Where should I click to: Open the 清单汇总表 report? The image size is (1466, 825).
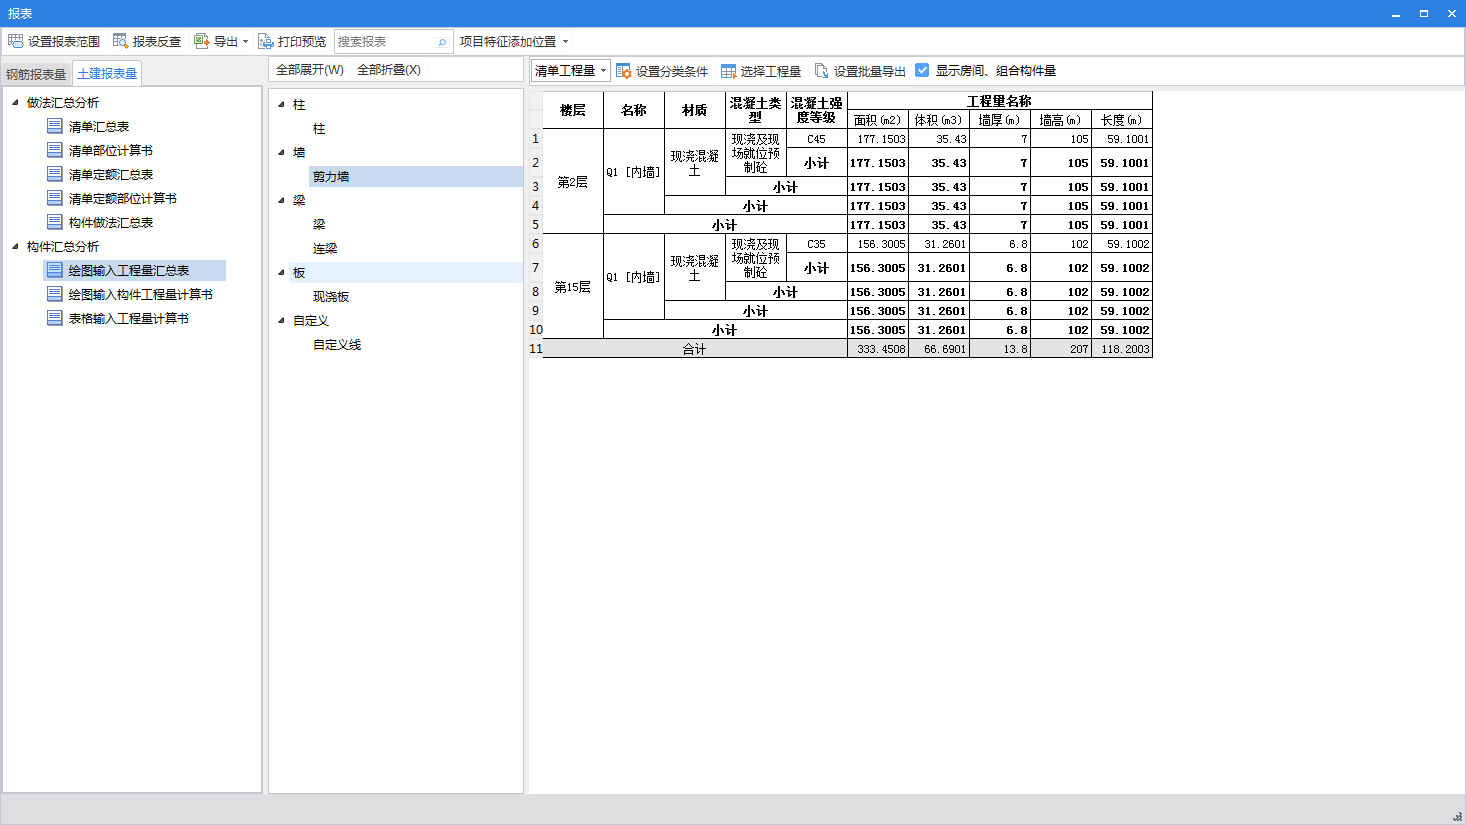pyautogui.click(x=99, y=126)
